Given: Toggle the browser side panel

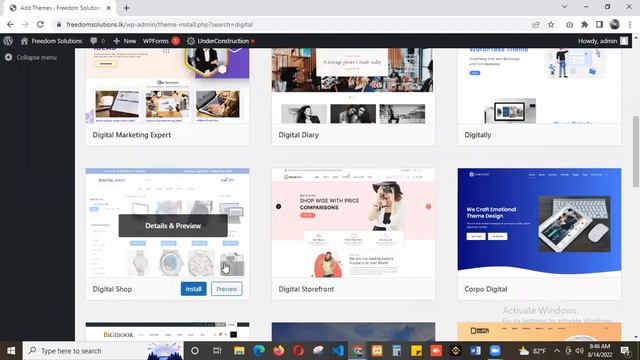Looking at the screenshot, I should [x=600, y=24].
